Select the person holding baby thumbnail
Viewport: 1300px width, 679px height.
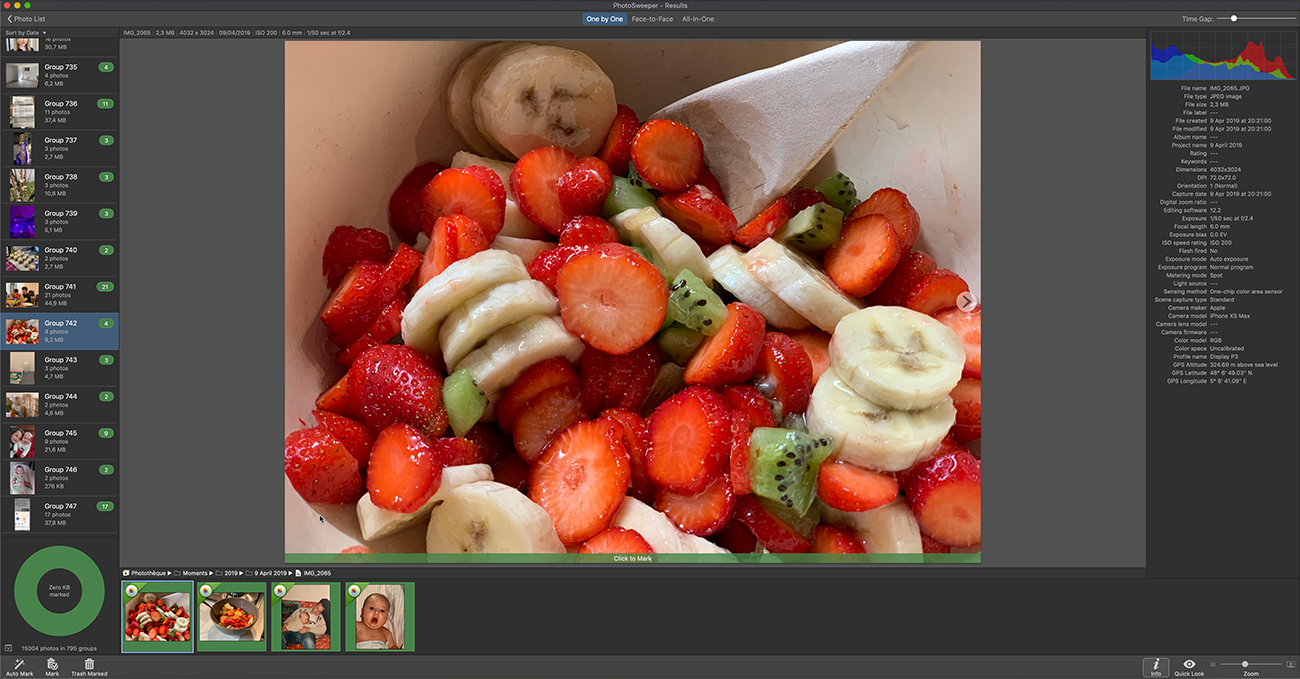click(x=306, y=617)
